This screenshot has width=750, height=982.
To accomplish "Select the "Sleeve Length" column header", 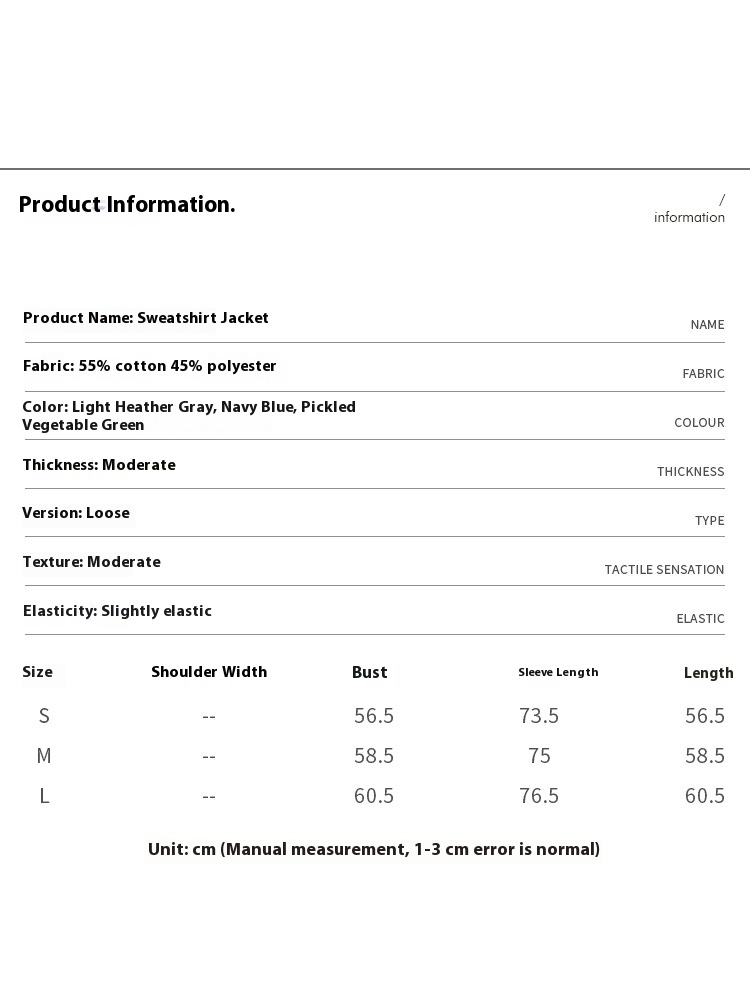I will [558, 672].
